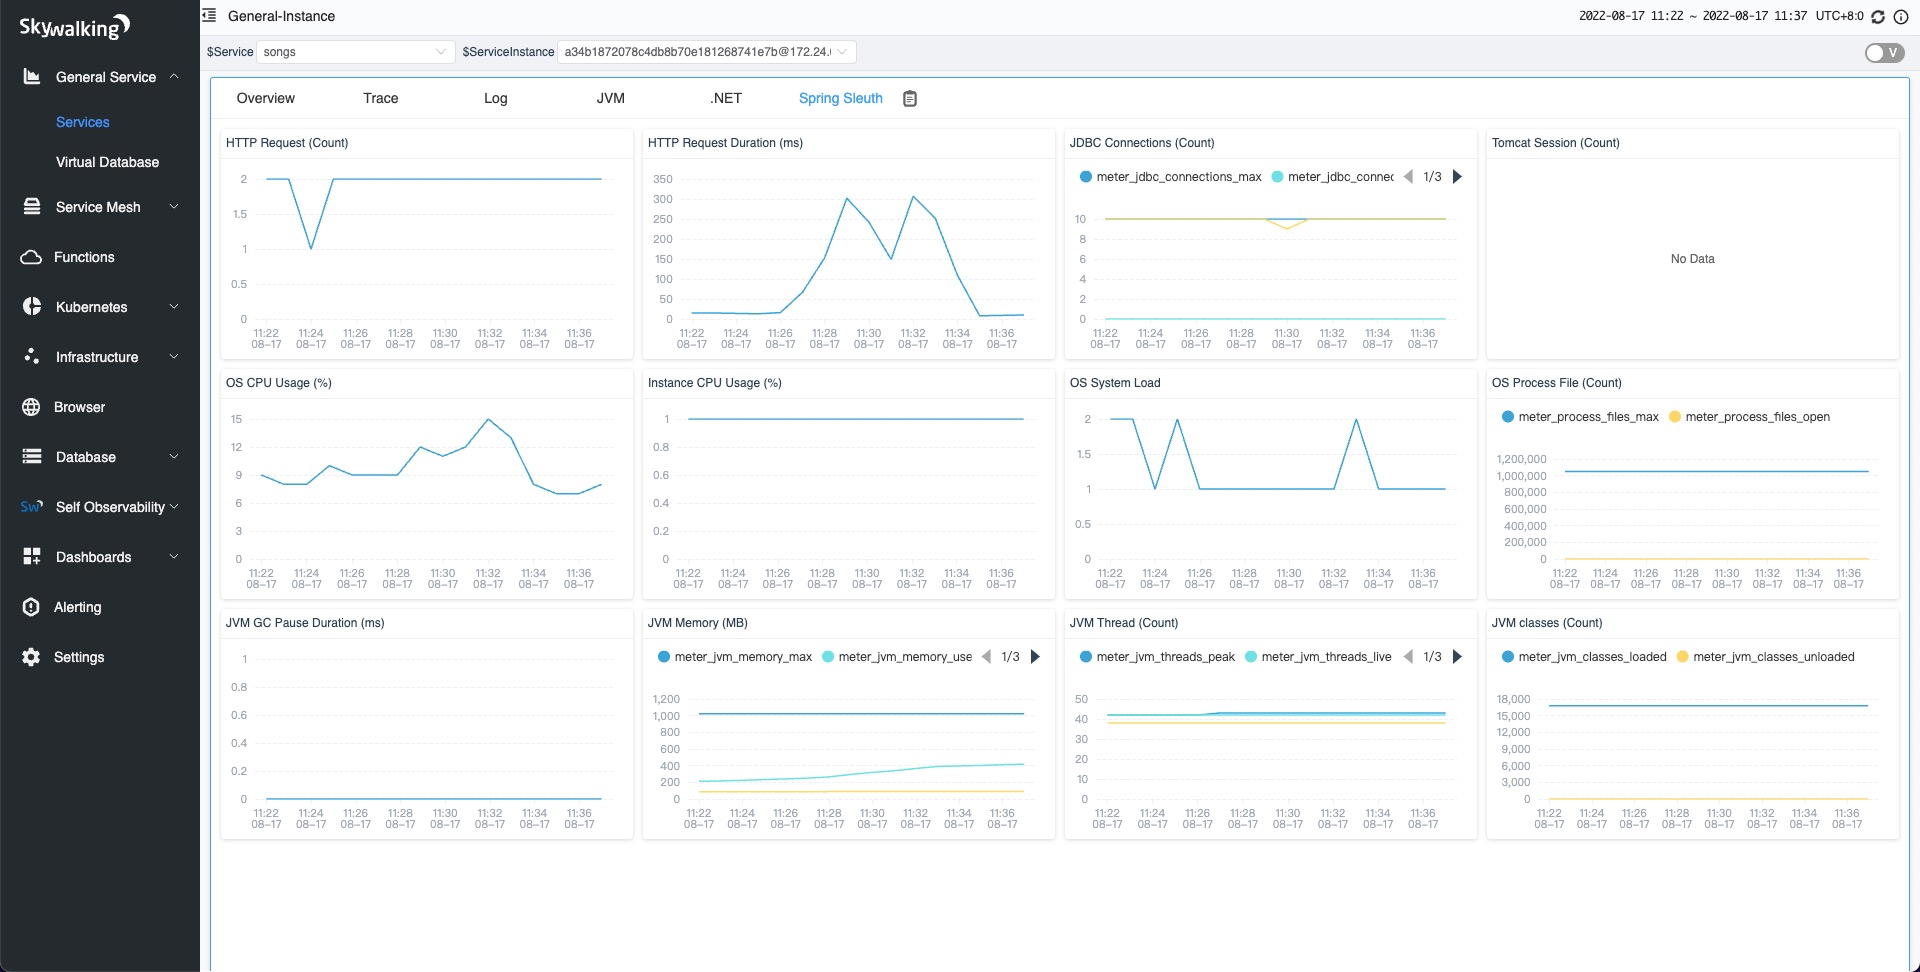Click the Settings gear icon
The image size is (1920, 972).
coord(31,657)
